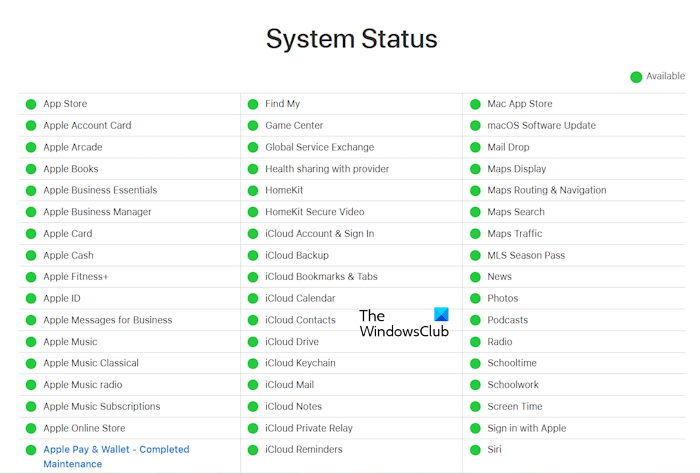
Task: Select the iCloud Account & Sign In entry
Action: [319, 234]
